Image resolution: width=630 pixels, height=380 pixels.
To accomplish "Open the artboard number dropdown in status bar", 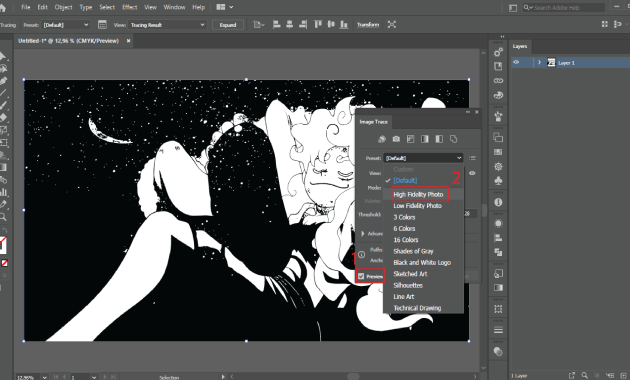I will [94, 377].
